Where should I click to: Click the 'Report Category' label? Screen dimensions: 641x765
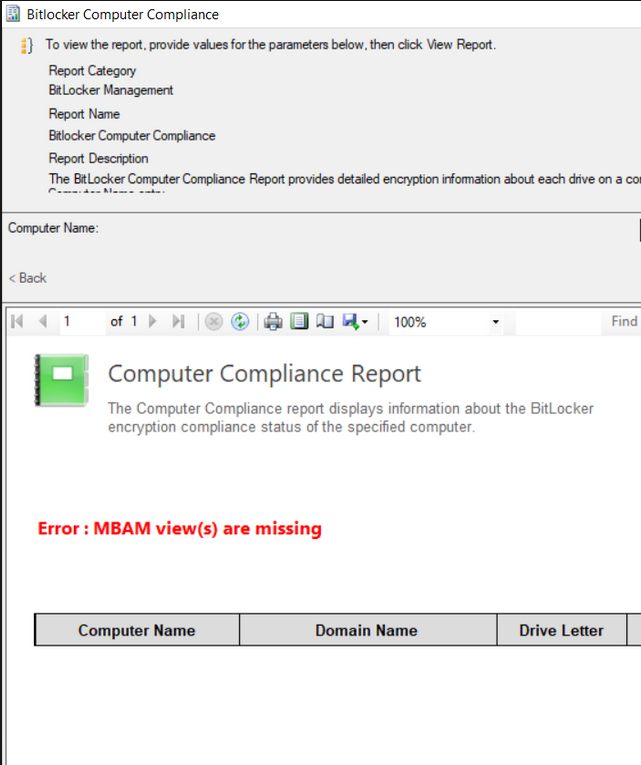[x=92, y=71]
